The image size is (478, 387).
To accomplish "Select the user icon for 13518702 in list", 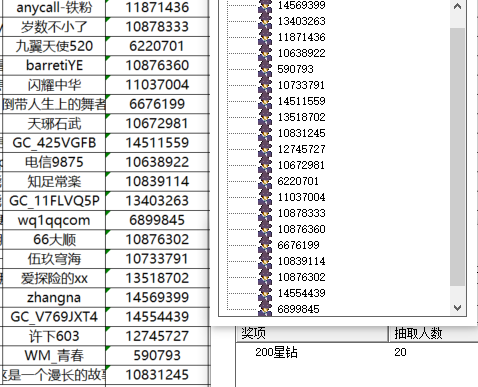I will [x=265, y=117].
